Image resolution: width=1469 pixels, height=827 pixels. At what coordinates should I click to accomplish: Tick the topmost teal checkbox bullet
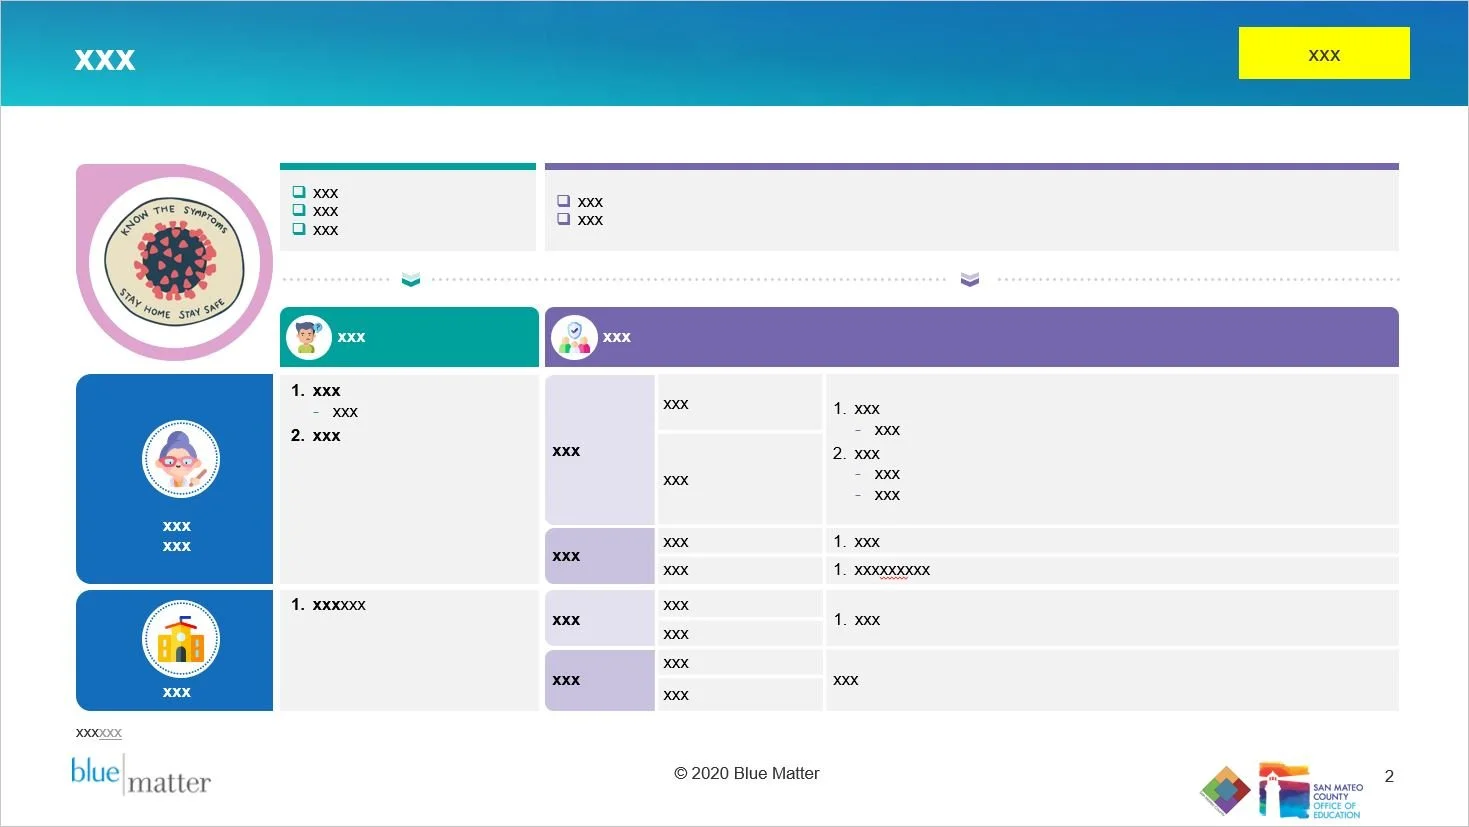298,192
